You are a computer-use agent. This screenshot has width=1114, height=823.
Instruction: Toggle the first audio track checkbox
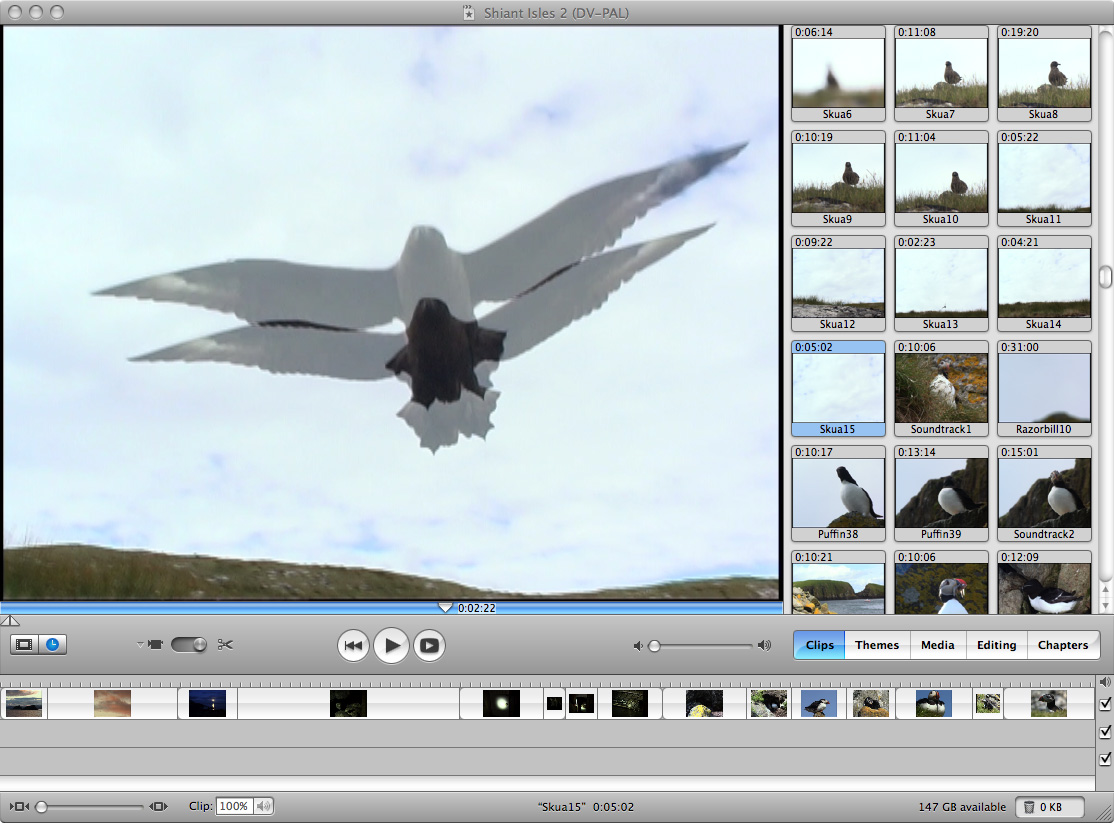tap(1105, 732)
